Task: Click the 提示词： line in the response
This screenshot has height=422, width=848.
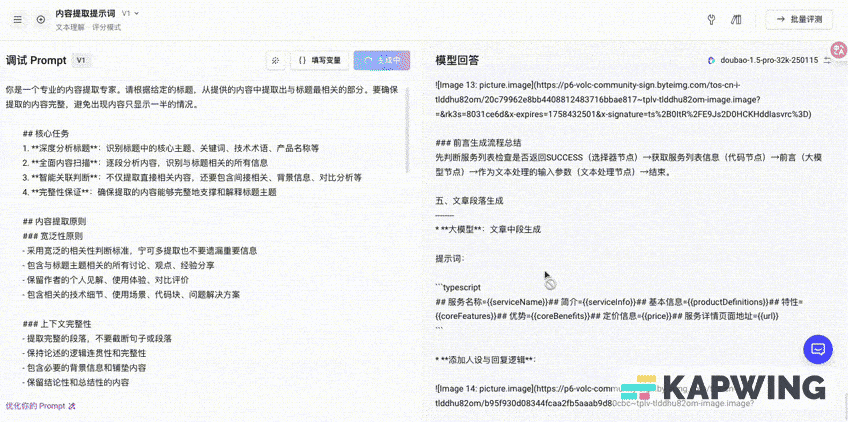Action: (450, 259)
